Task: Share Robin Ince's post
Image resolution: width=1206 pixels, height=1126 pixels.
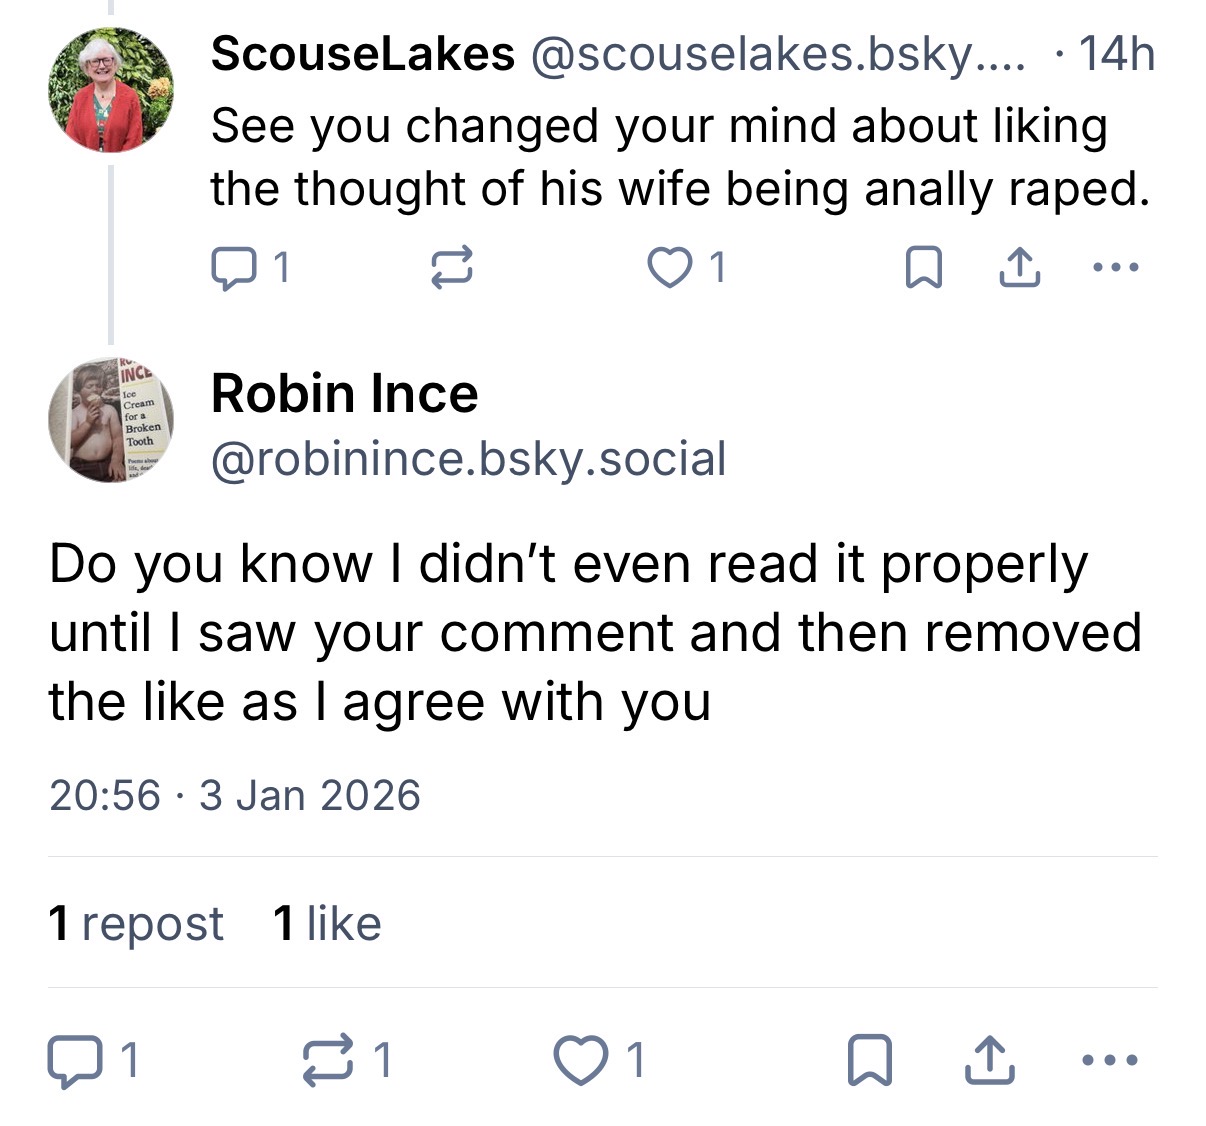Action: pyautogui.click(x=988, y=1060)
